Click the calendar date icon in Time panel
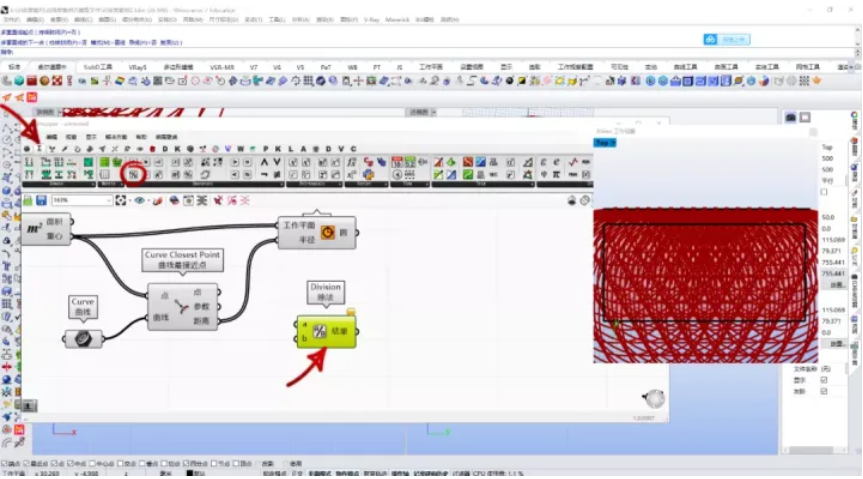 [397, 162]
